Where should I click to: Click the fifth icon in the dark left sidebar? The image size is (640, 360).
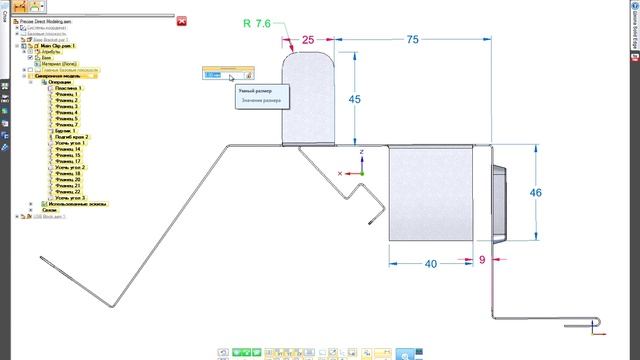tap(5, 136)
